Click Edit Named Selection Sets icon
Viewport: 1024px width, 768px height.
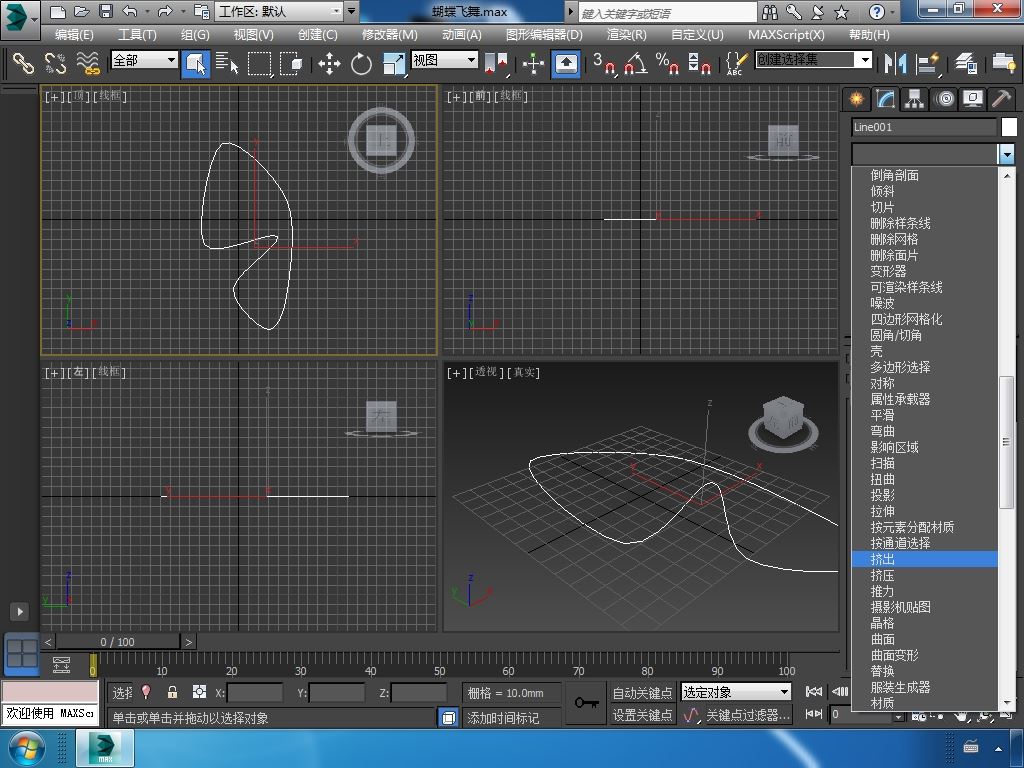(x=736, y=63)
